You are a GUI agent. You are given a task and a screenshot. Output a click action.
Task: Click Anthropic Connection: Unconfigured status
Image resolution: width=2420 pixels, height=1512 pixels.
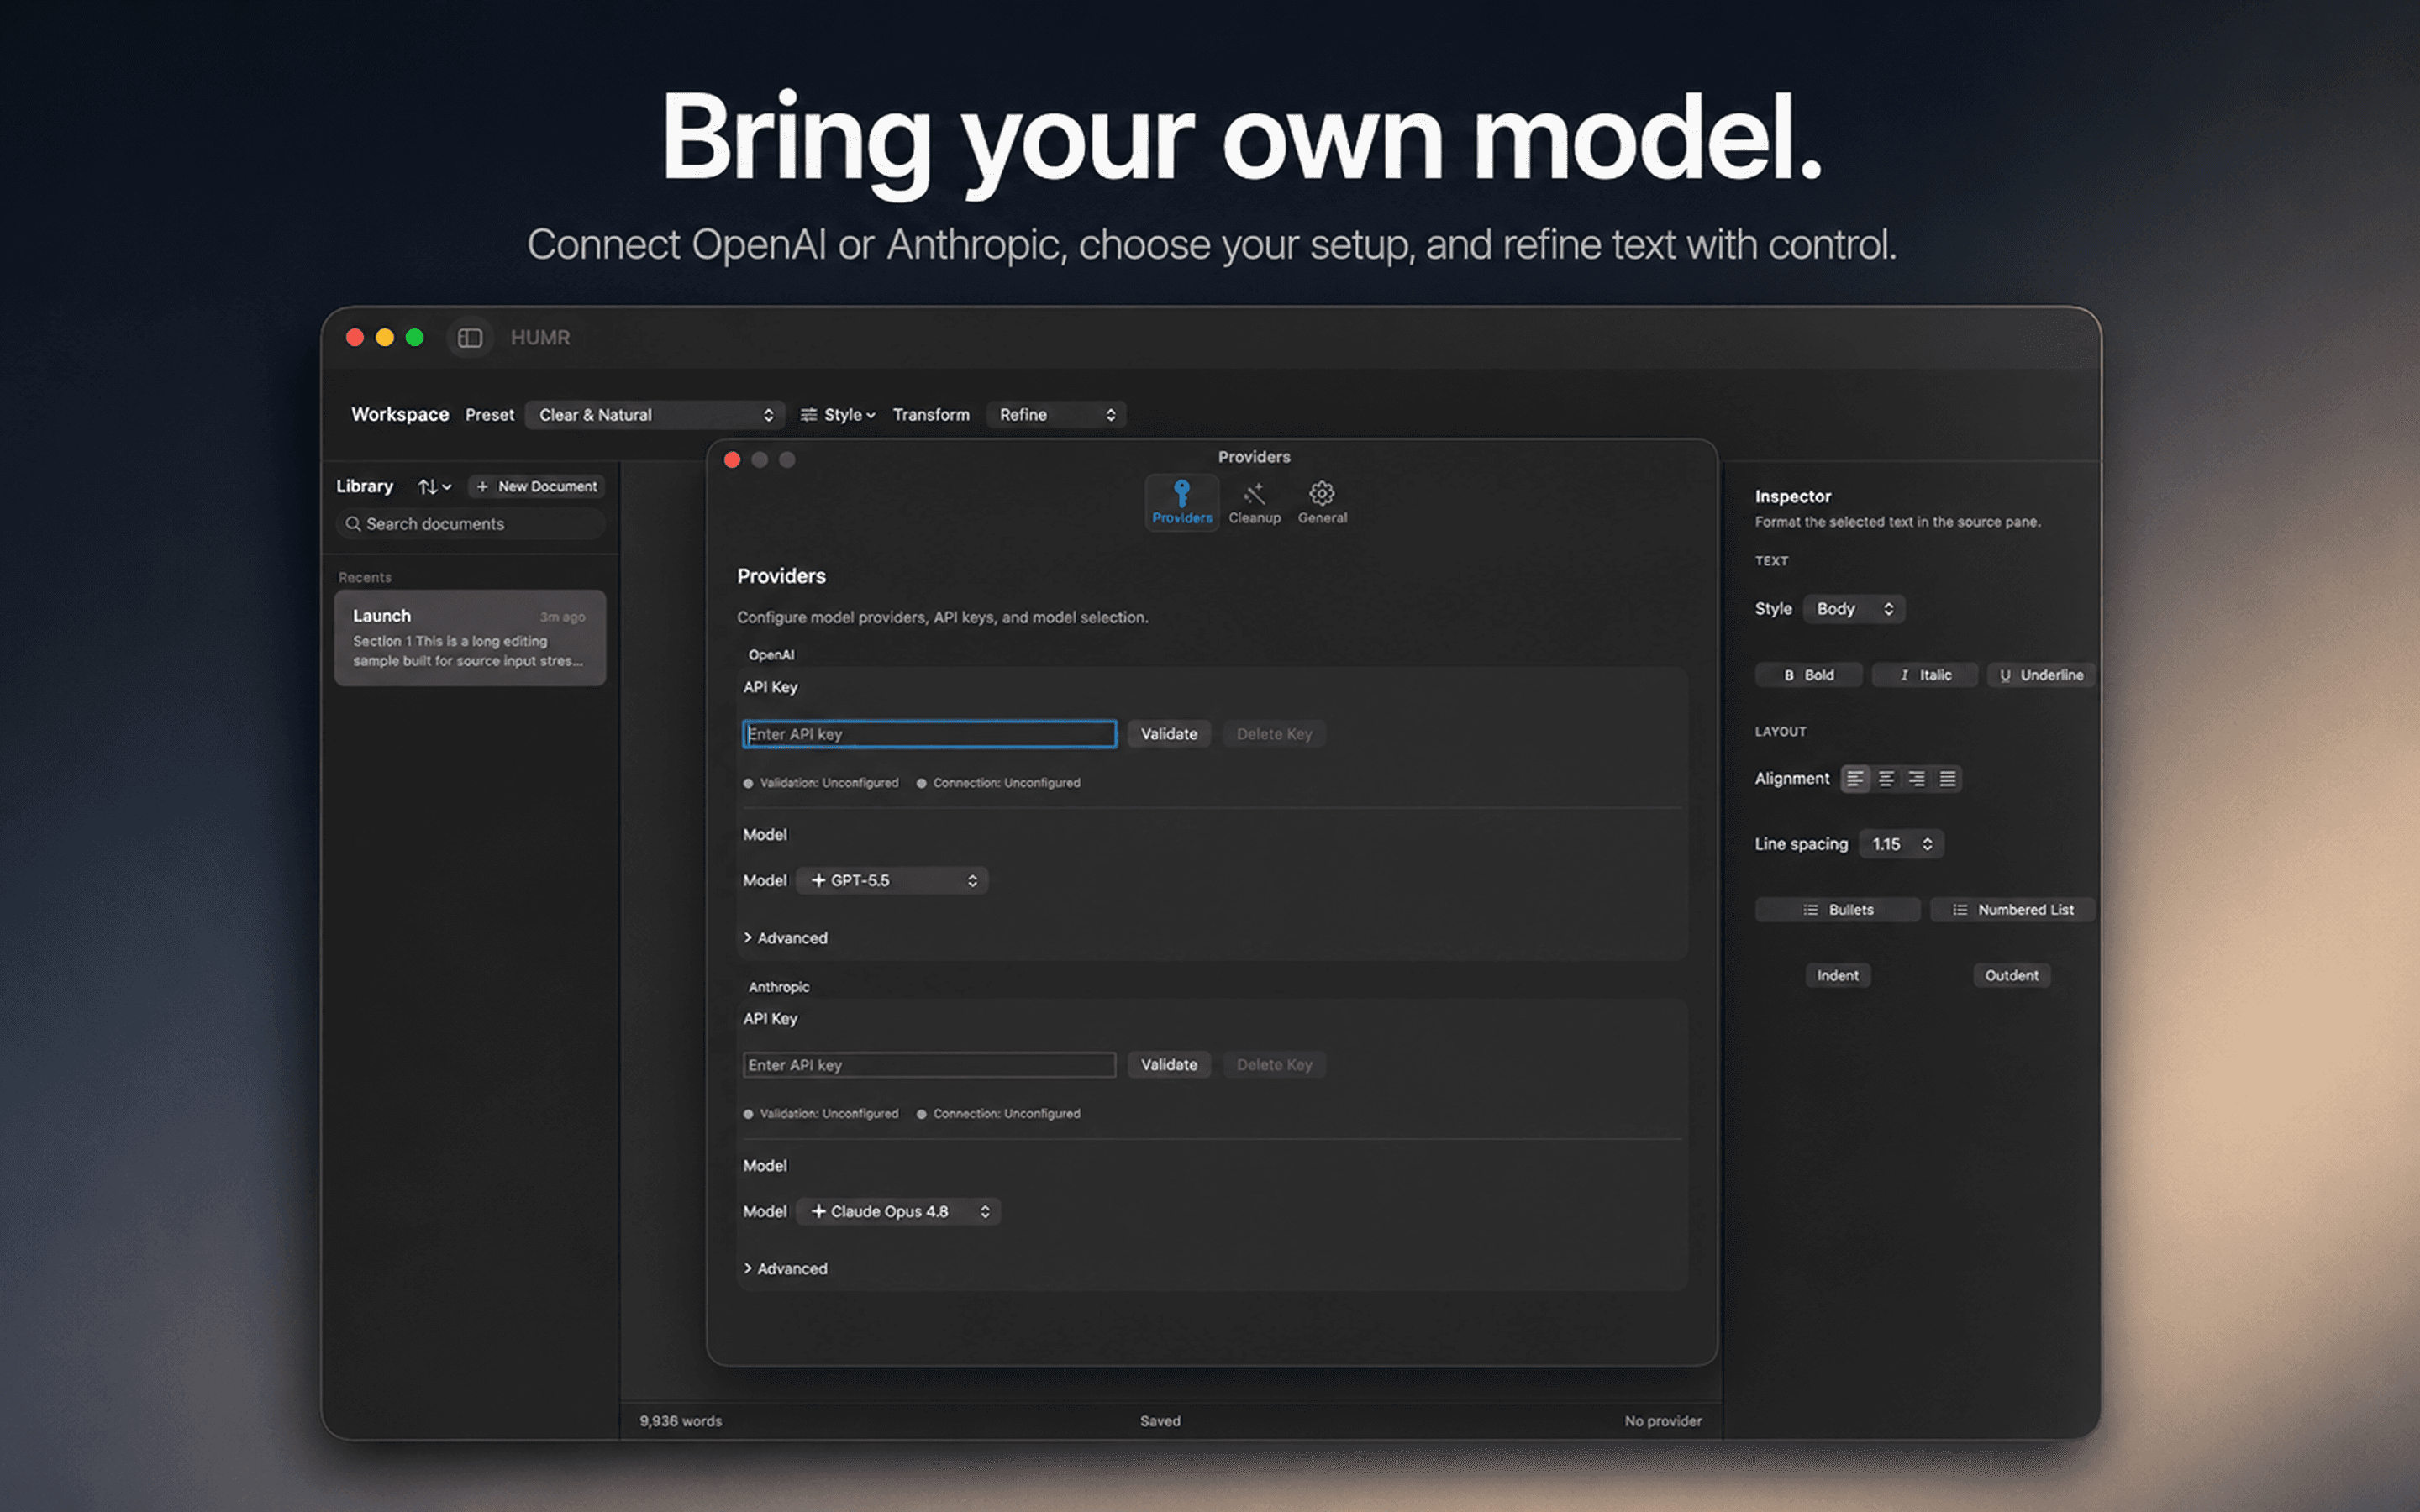coord(999,1114)
